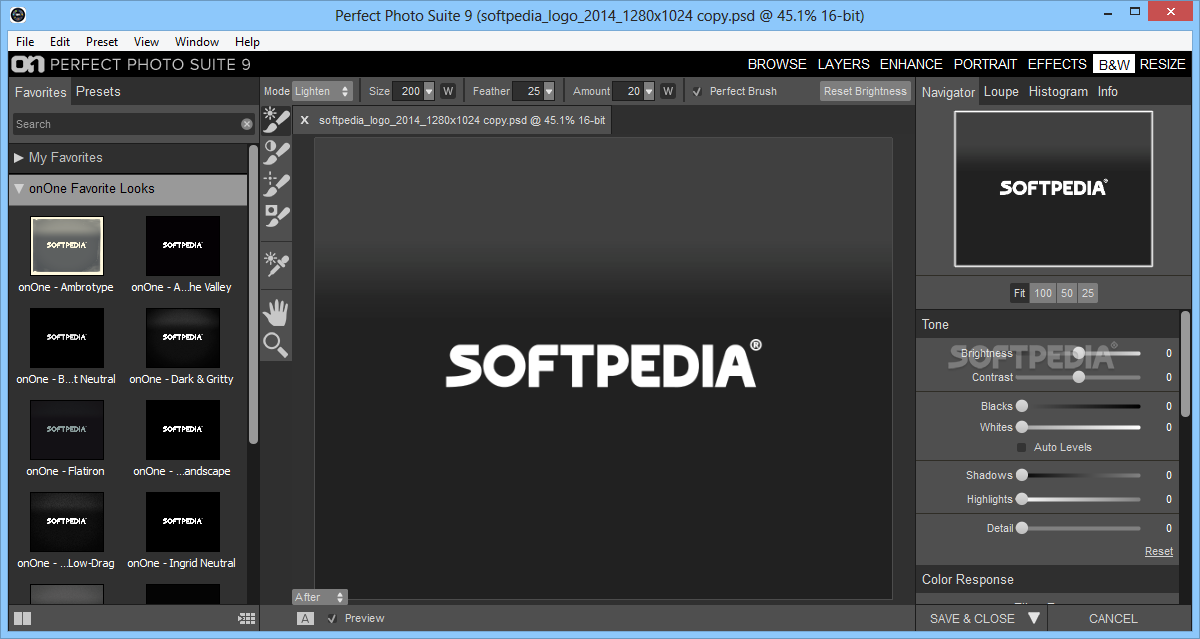
Task: Collapse the Tone panel header
Action: pyautogui.click(x=1047, y=324)
